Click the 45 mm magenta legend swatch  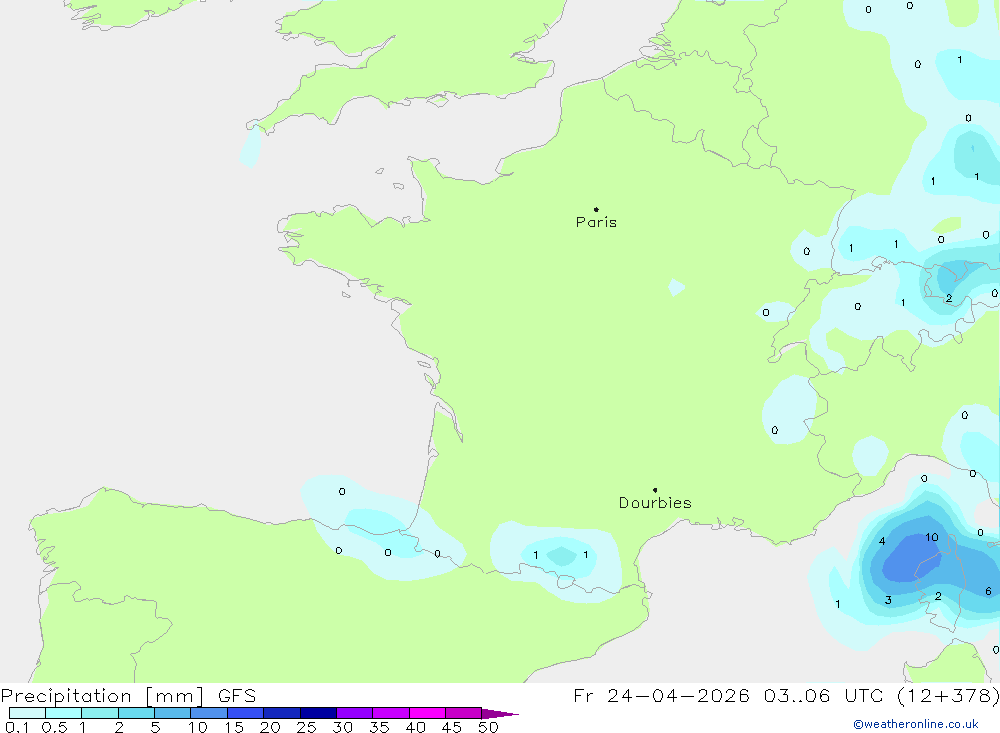463,713
